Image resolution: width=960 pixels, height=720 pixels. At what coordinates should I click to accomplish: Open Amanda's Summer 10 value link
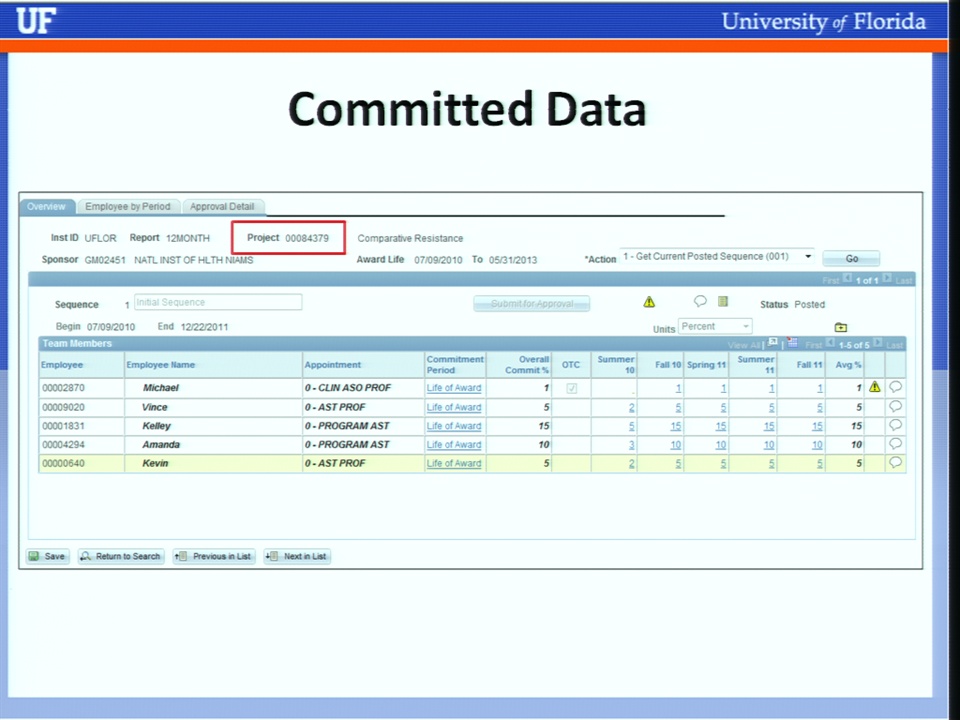[x=631, y=444]
